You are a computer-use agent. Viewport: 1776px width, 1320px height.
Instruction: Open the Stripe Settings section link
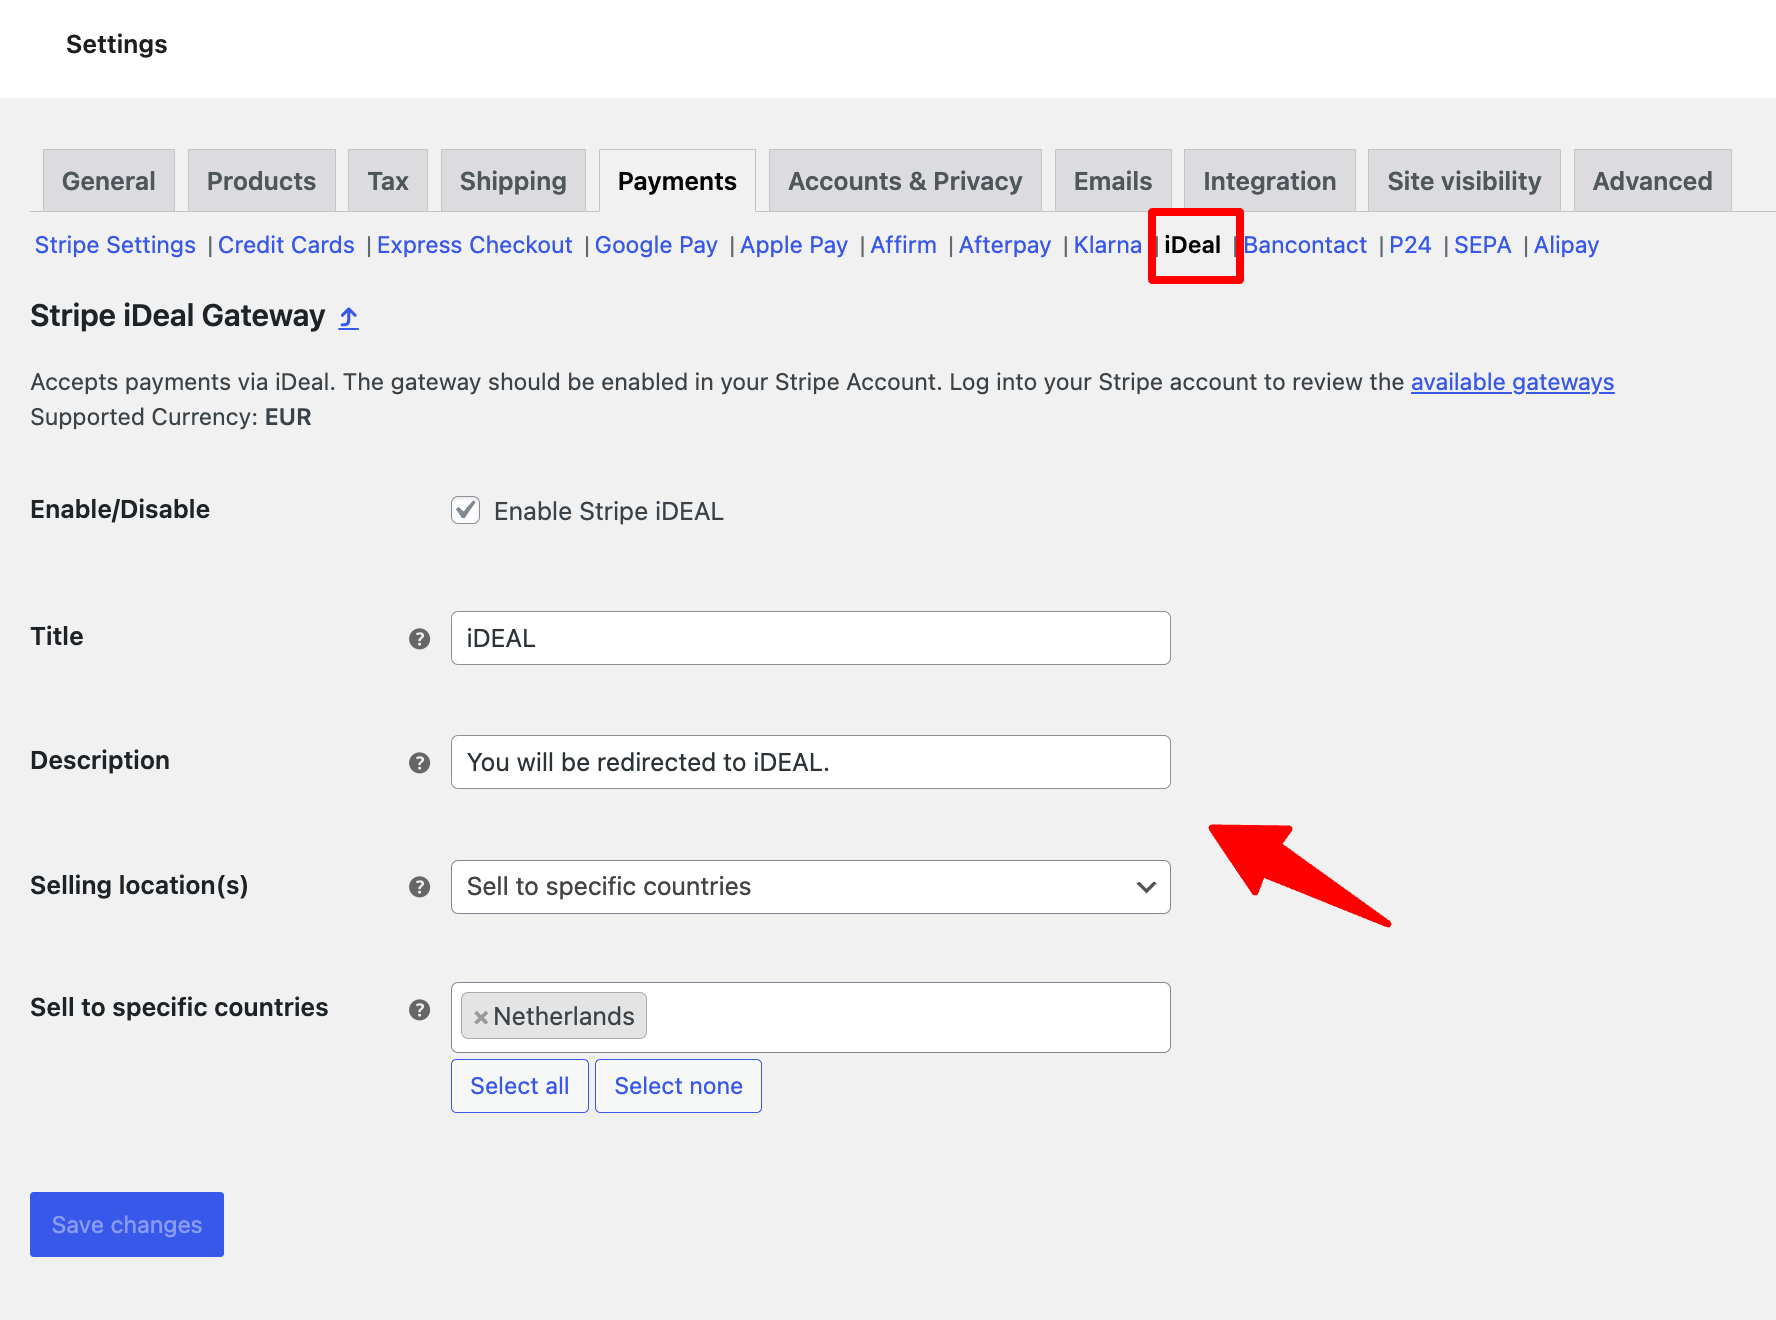[115, 245]
